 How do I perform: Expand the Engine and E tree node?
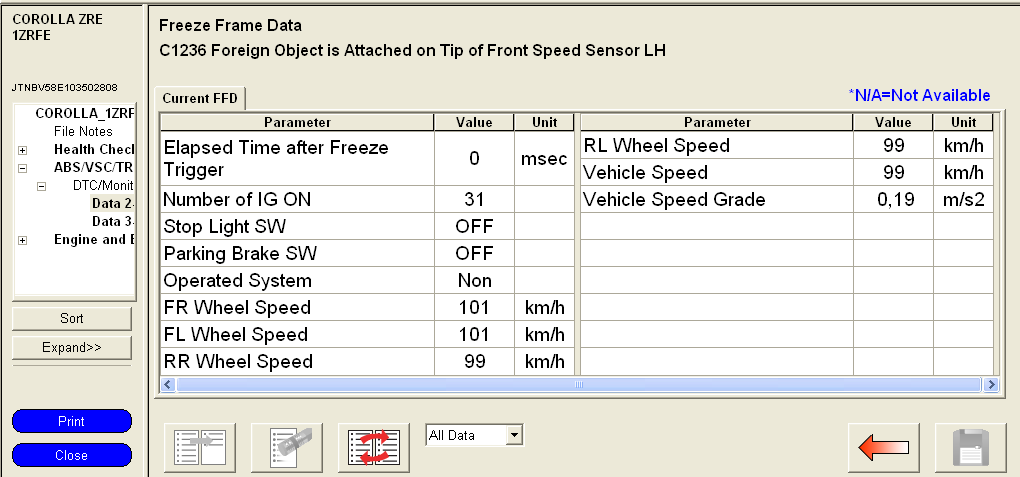point(22,240)
